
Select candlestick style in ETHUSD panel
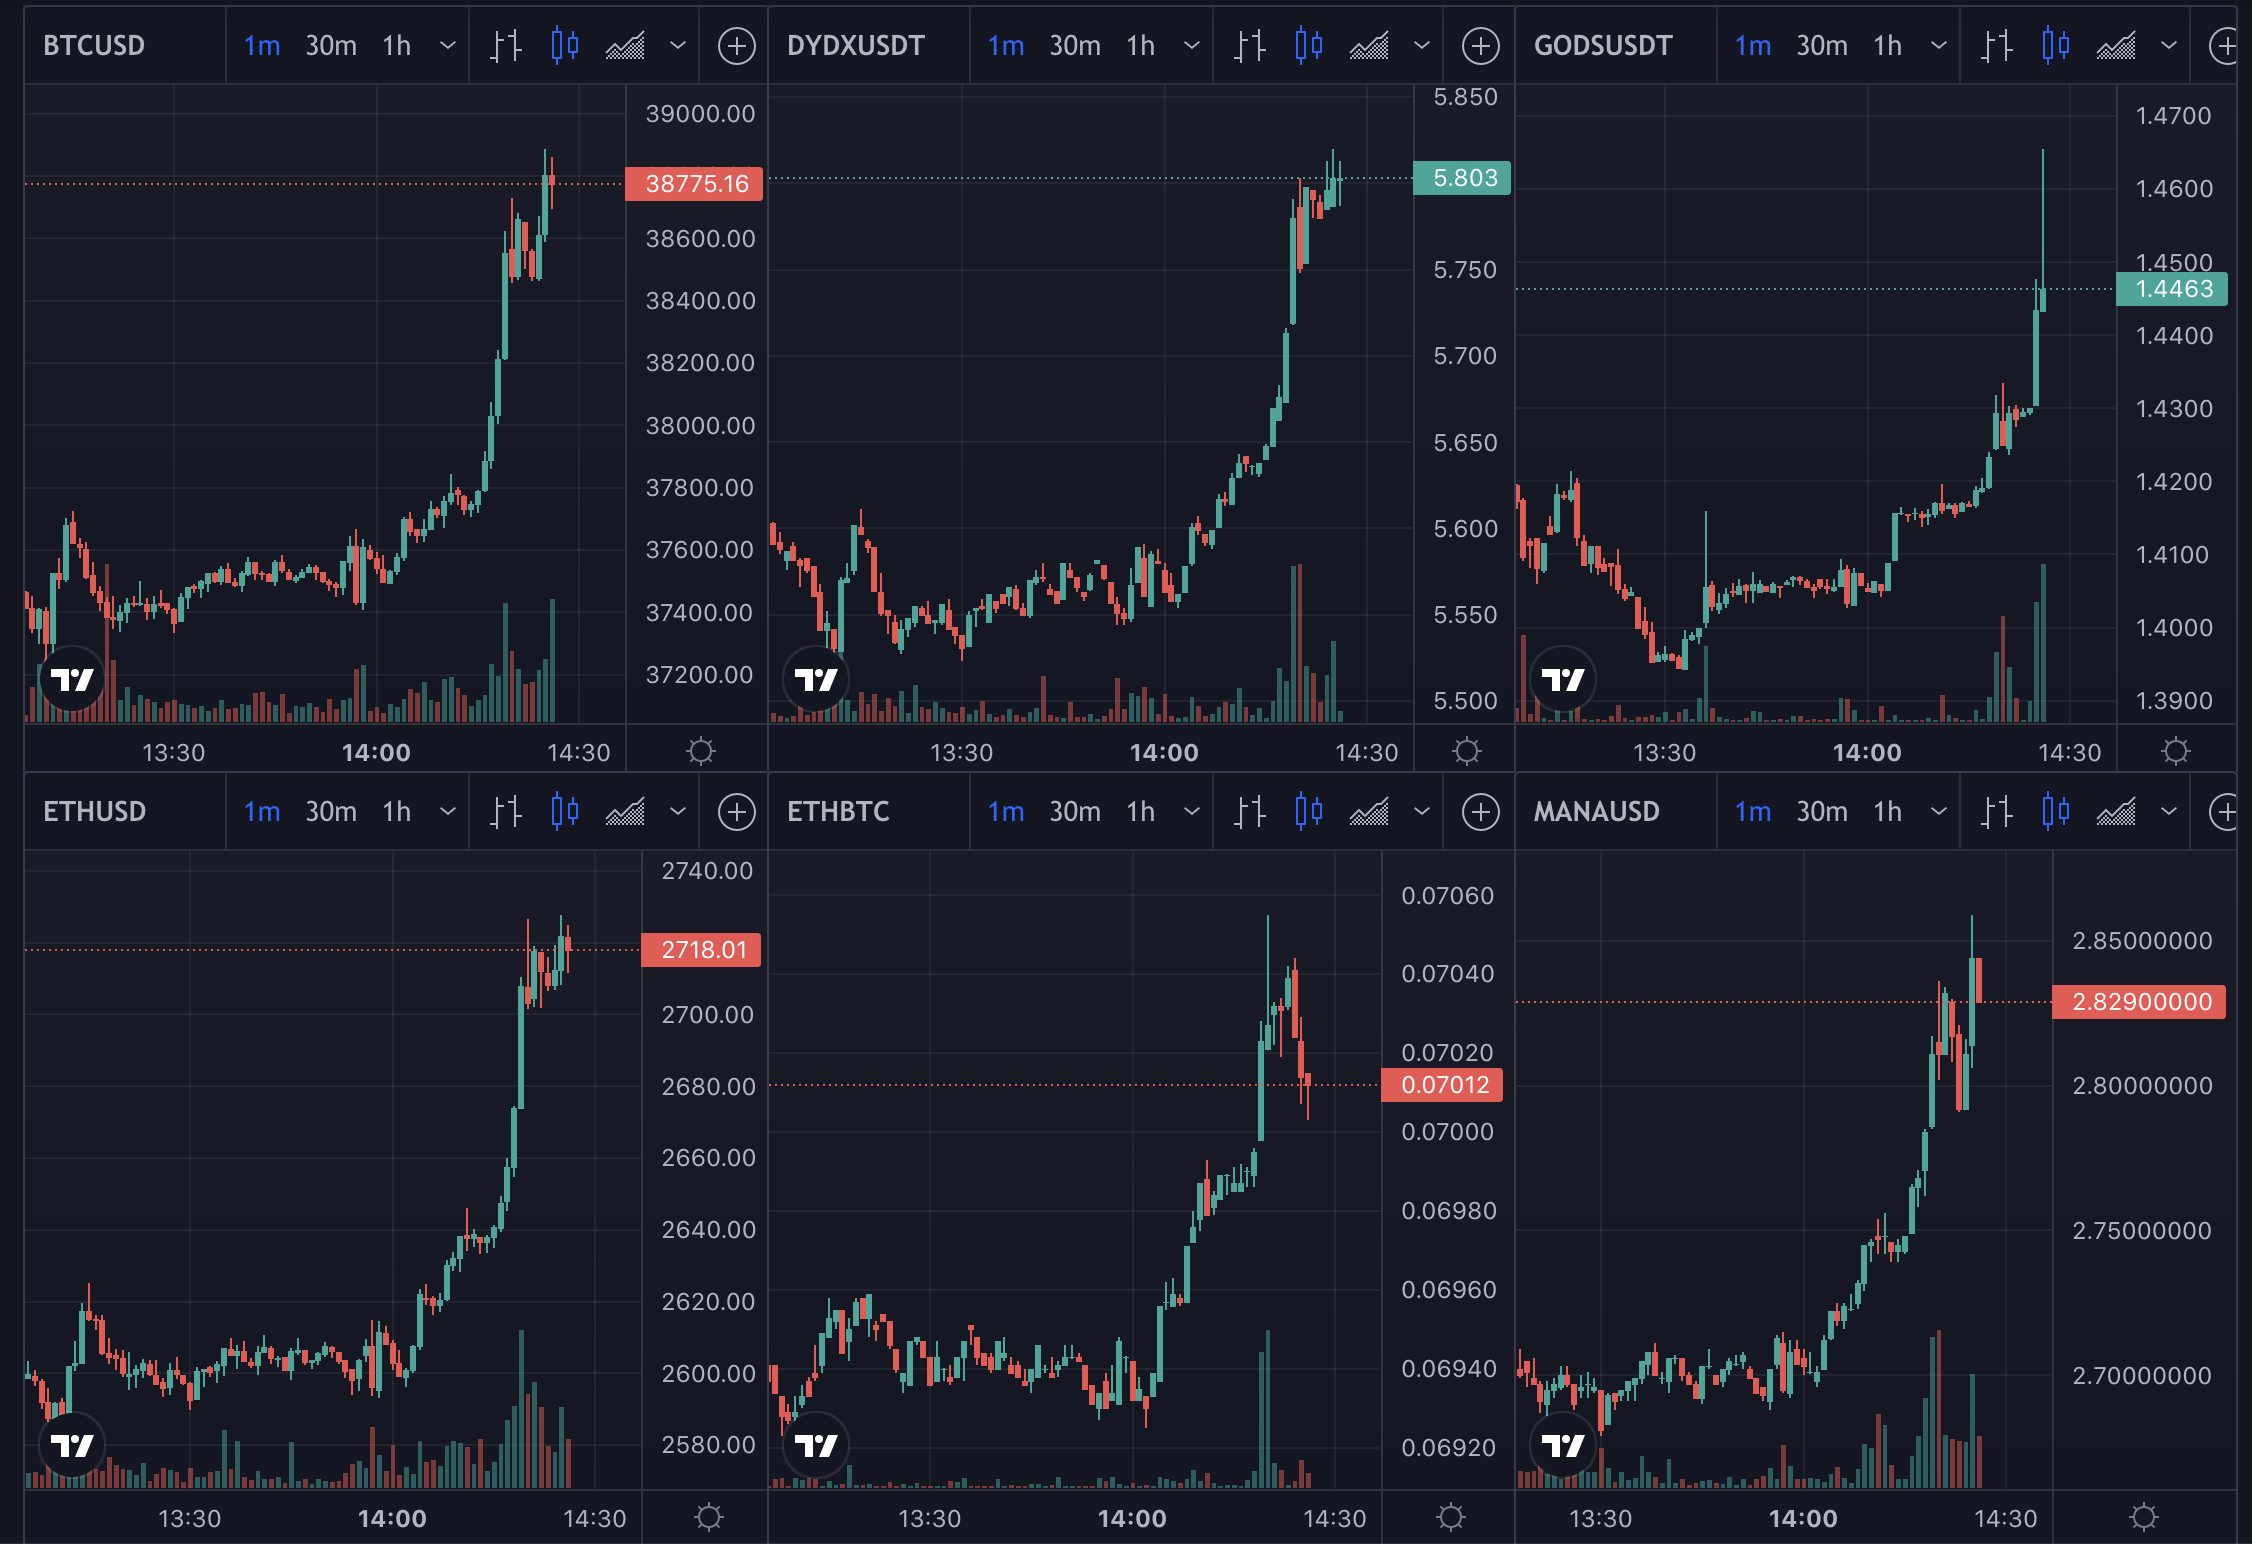tap(565, 812)
